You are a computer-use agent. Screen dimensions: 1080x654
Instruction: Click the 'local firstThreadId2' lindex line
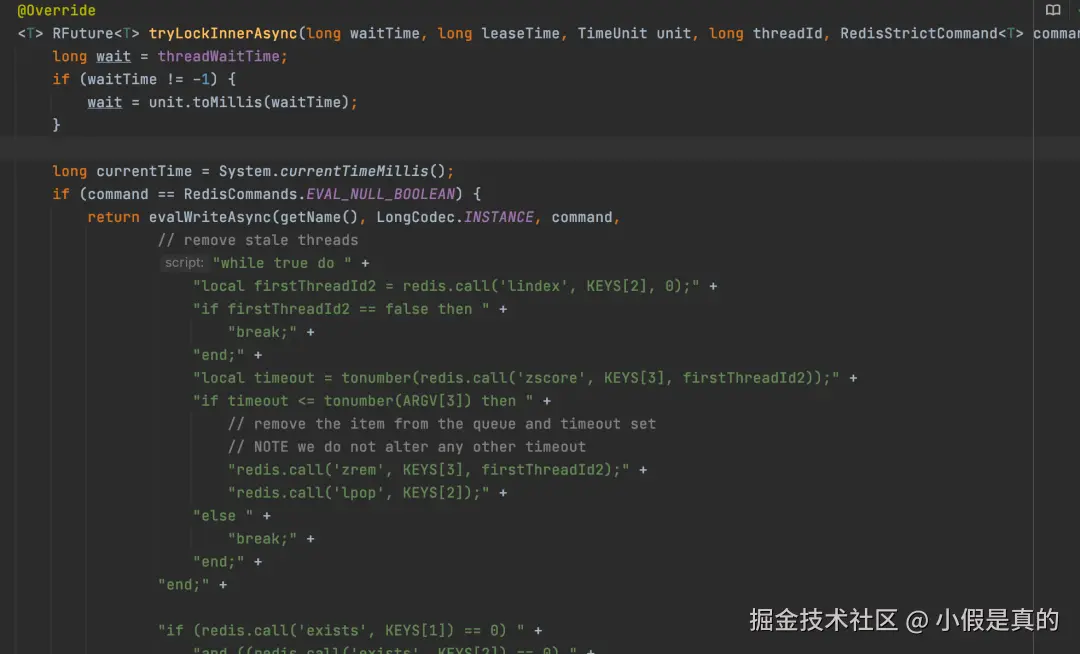point(446,286)
